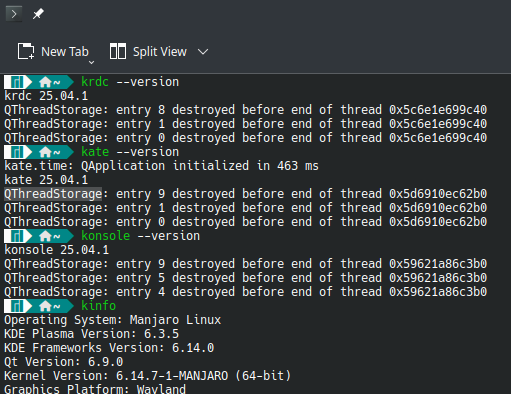The width and height of the screenshot is (511, 394).
Task: Click 'konsole 25.04.1' output line
Action: [57, 250]
